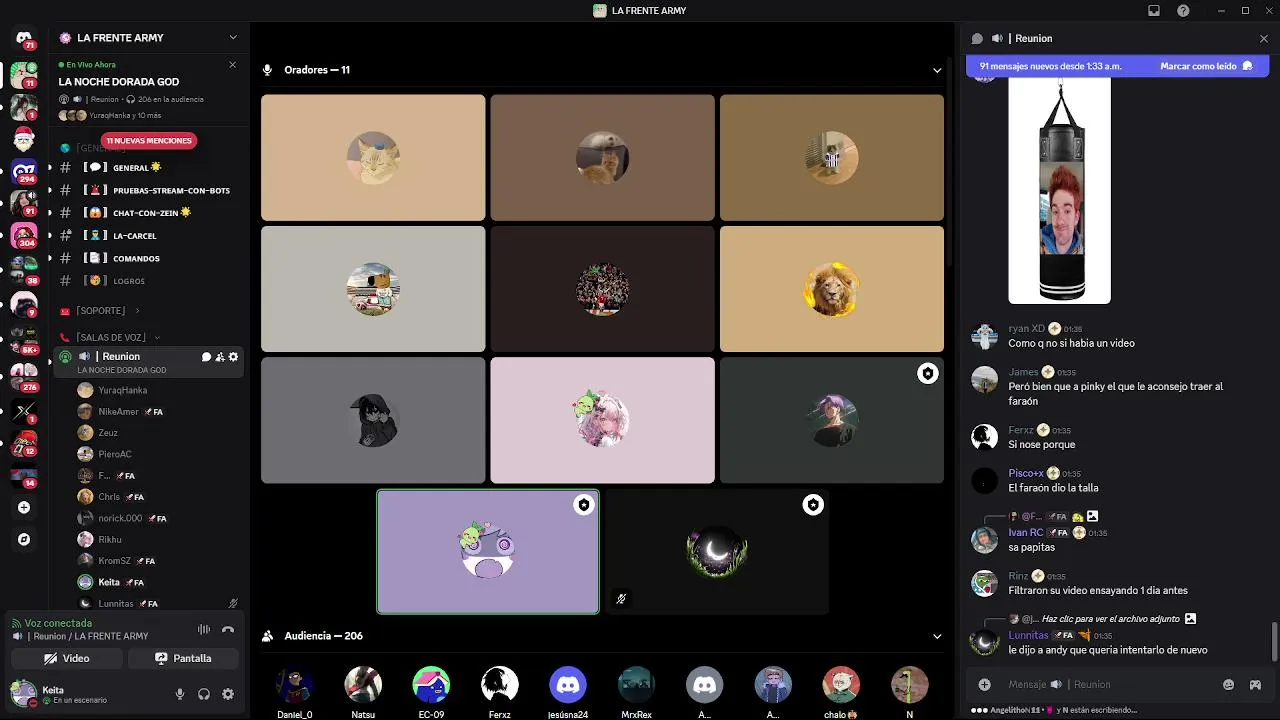Click Marcar como leído button
Viewport: 1280px width, 720px height.
(x=1206, y=66)
